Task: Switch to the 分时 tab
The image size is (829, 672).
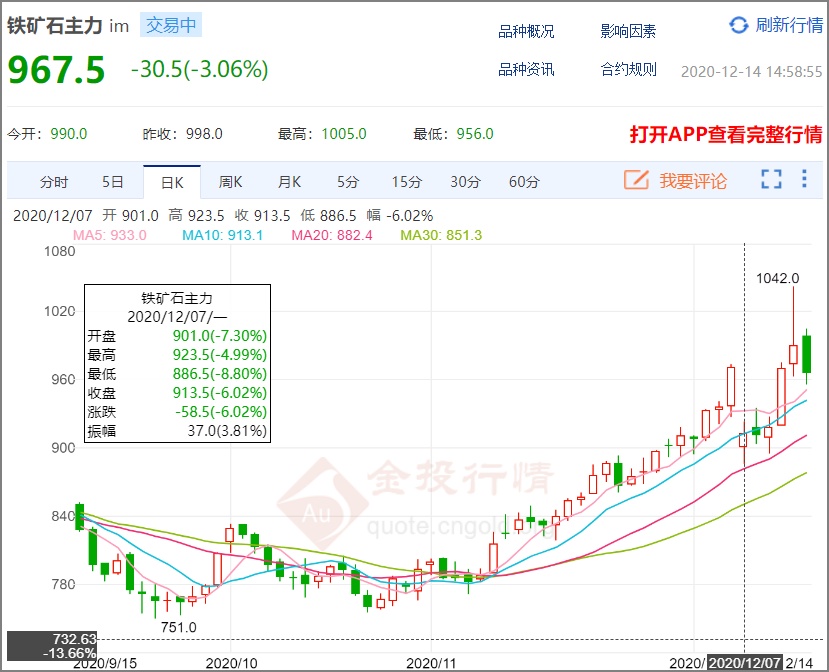Action: [54, 182]
